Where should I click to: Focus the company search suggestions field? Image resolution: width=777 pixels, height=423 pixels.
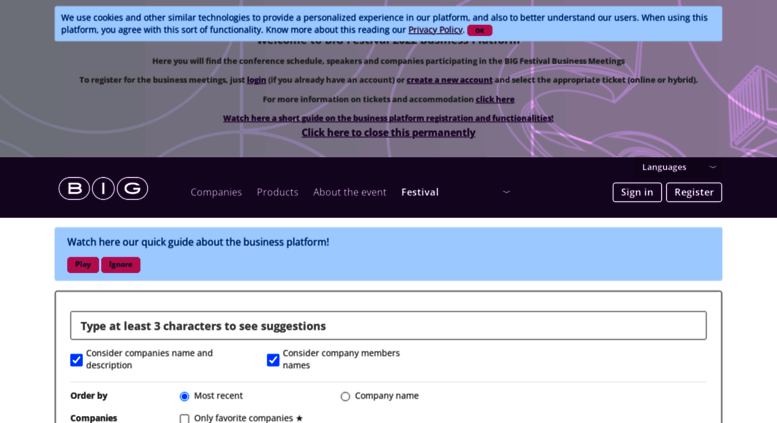tap(388, 325)
